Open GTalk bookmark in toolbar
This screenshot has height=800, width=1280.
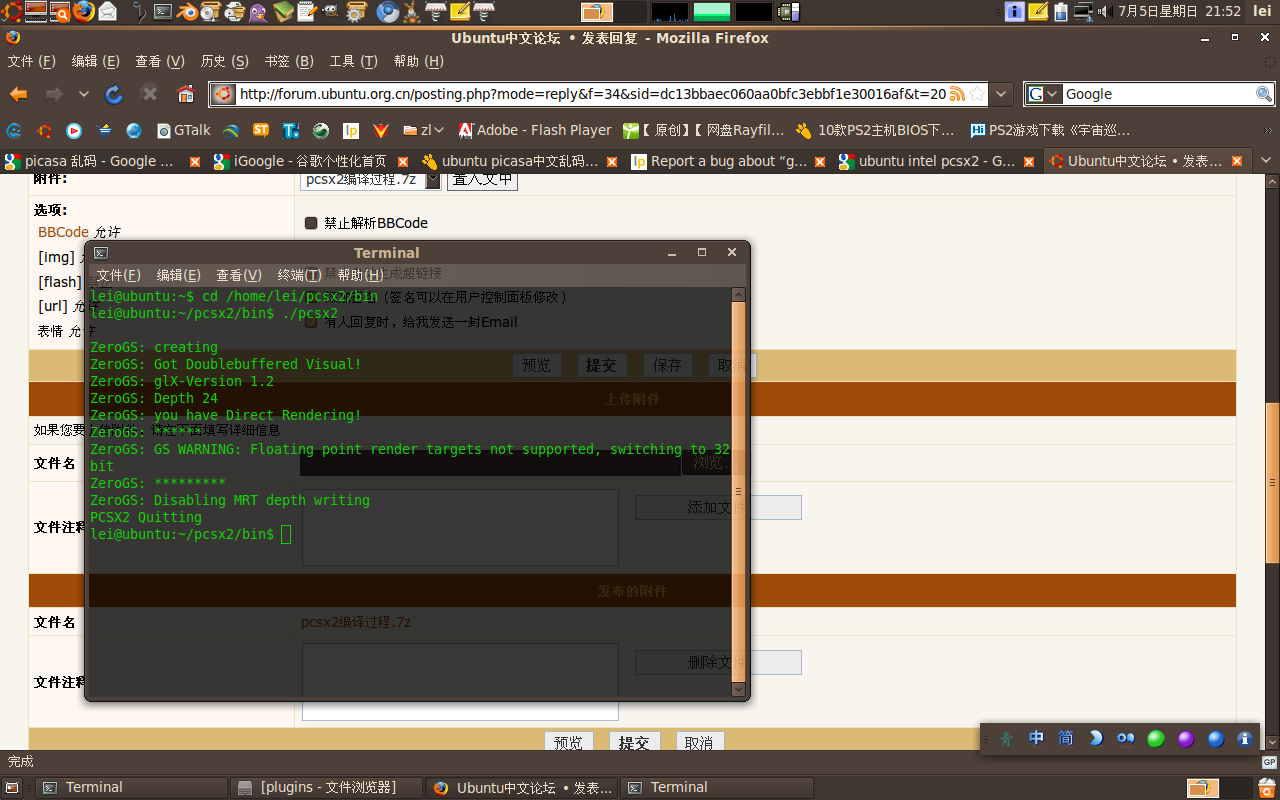(184, 130)
